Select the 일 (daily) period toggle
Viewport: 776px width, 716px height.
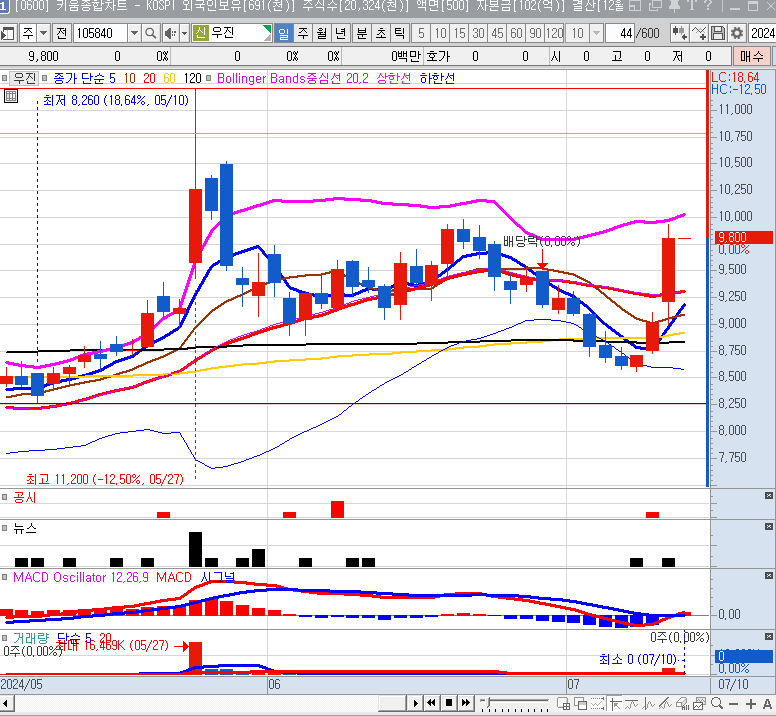[283, 33]
